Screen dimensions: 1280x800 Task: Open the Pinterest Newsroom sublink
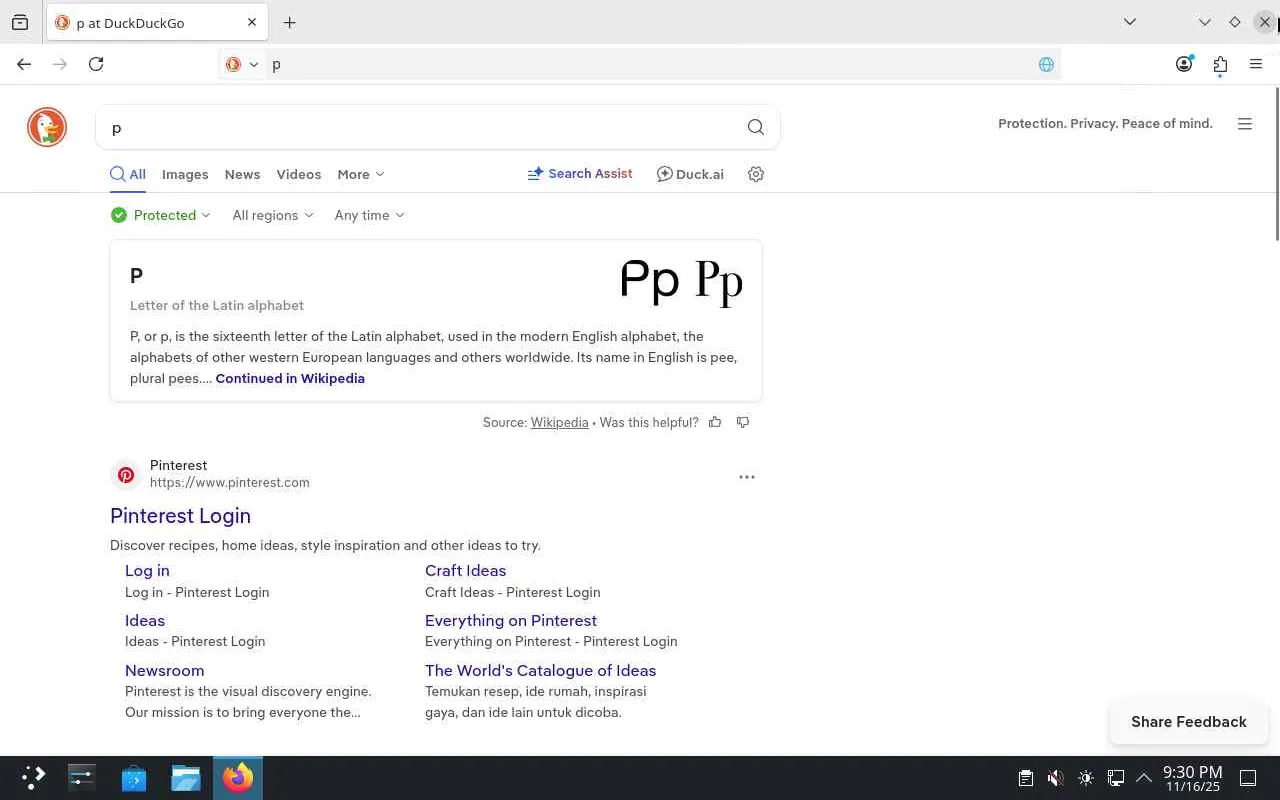(x=164, y=671)
